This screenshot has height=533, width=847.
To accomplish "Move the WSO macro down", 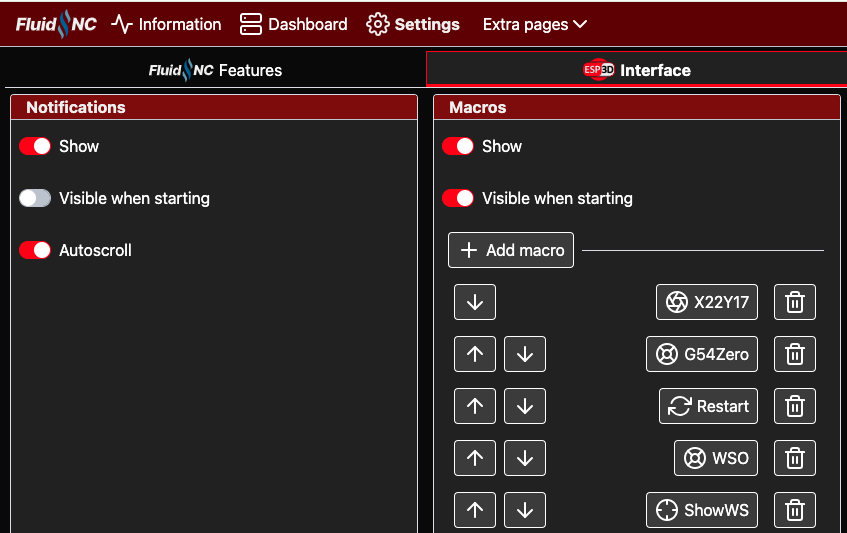I will [x=525, y=458].
